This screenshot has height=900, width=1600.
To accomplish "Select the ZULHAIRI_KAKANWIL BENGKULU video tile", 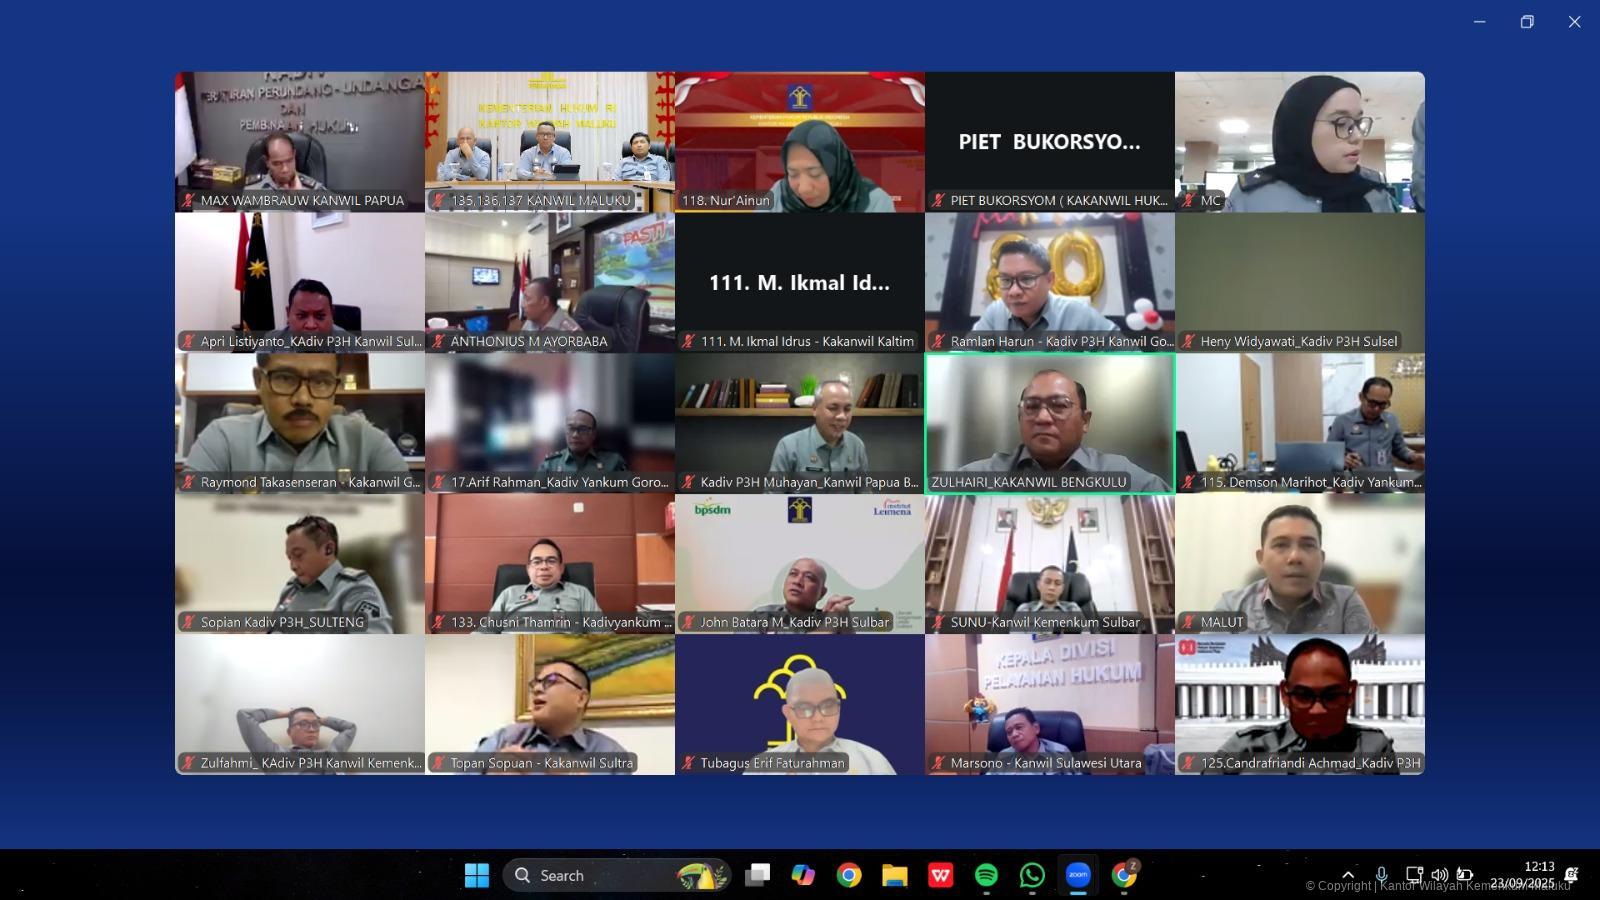I will click(x=1049, y=423).
